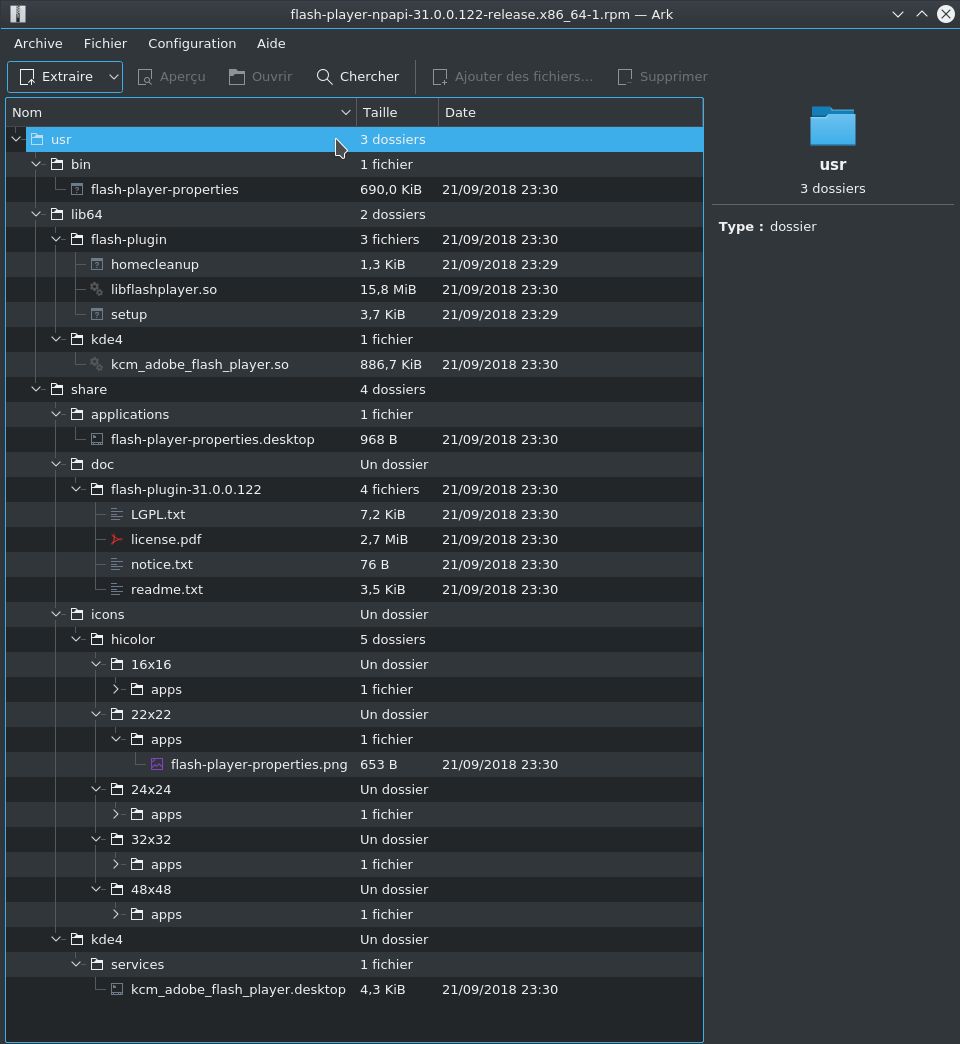
Task: Collapse the flash-plugin folder
Action: (x=56, y=239)
